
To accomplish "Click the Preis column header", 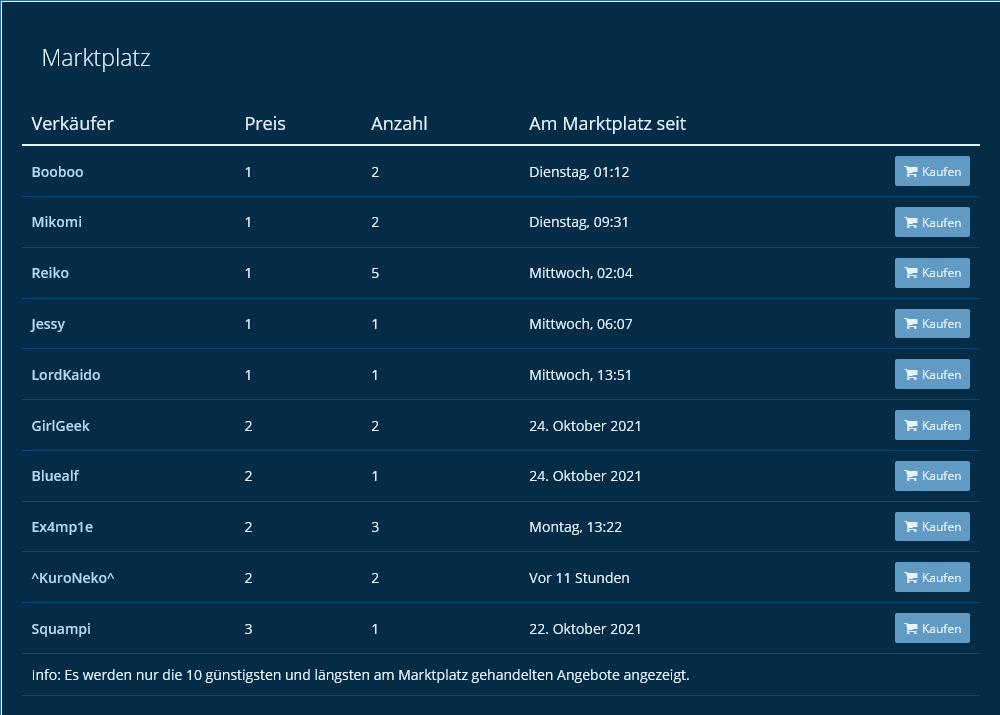I will tap(265, 124).
